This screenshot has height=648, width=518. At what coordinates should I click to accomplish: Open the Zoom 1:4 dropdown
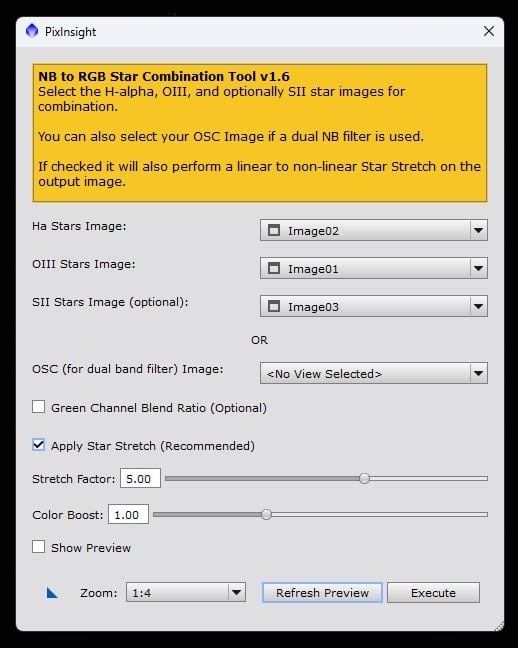point(186,592)
